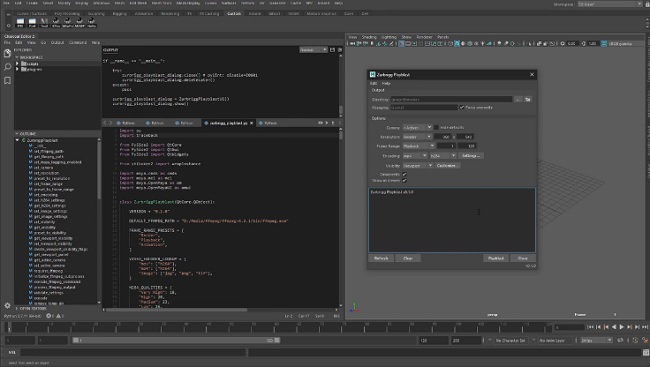Viewport: 650px width, 367px height.
Task: Open the Help menu in Playblast dialog
Action: (x=386, y=83)
